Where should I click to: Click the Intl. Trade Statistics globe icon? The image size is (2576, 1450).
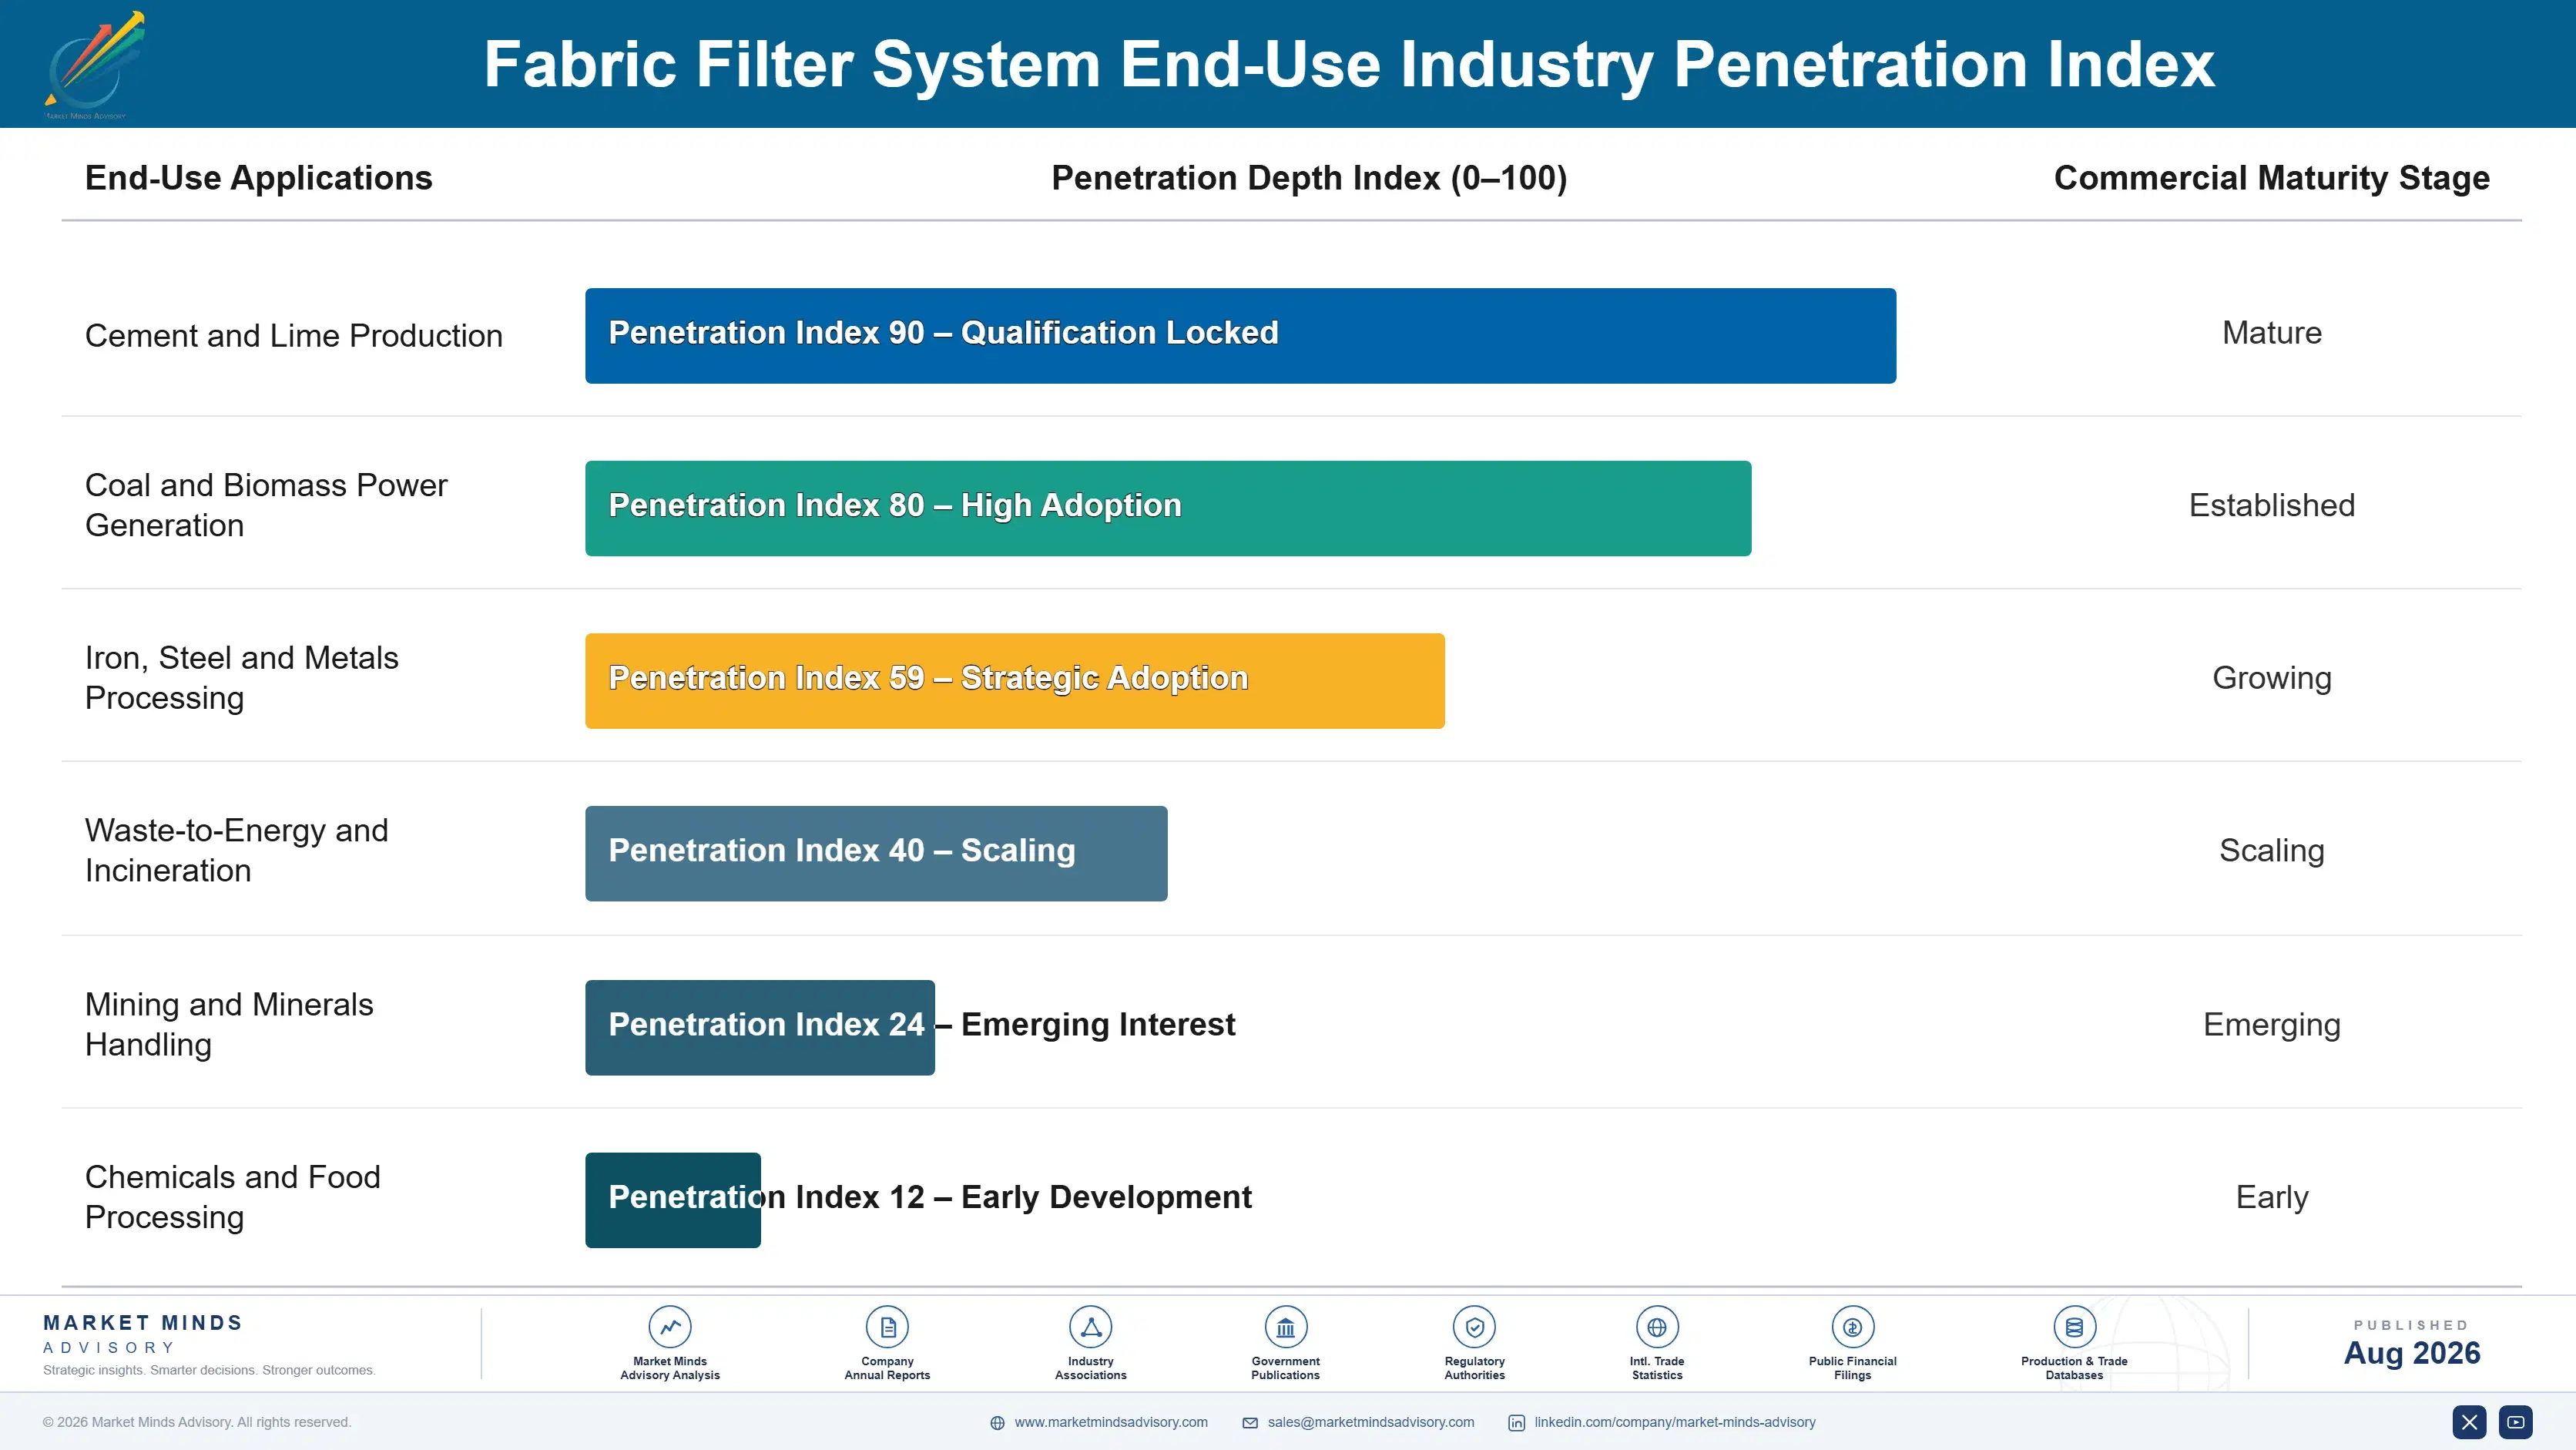click(x=1657, y=1327)
